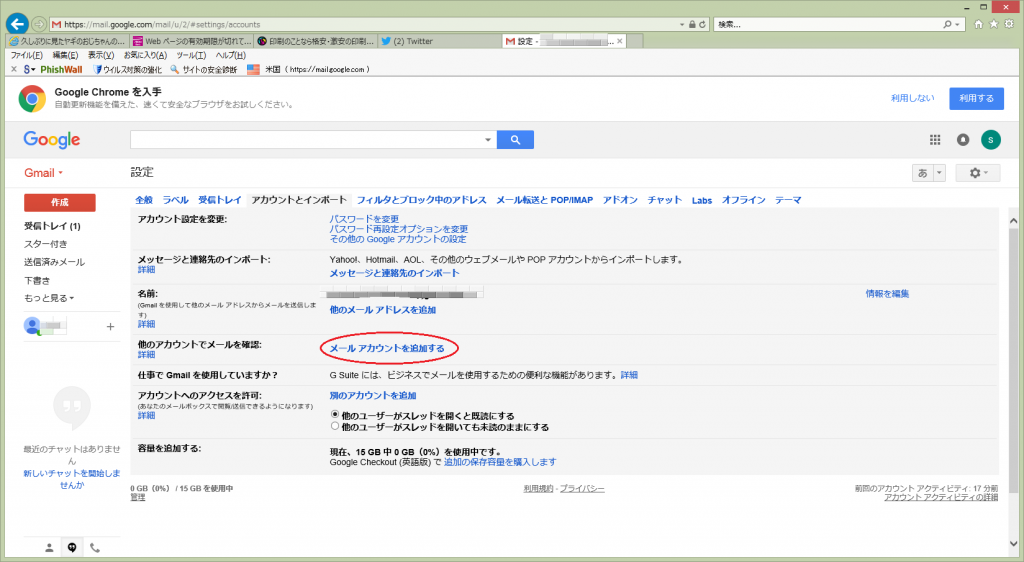Open the browser tools gear icon

click(1009, 24)
